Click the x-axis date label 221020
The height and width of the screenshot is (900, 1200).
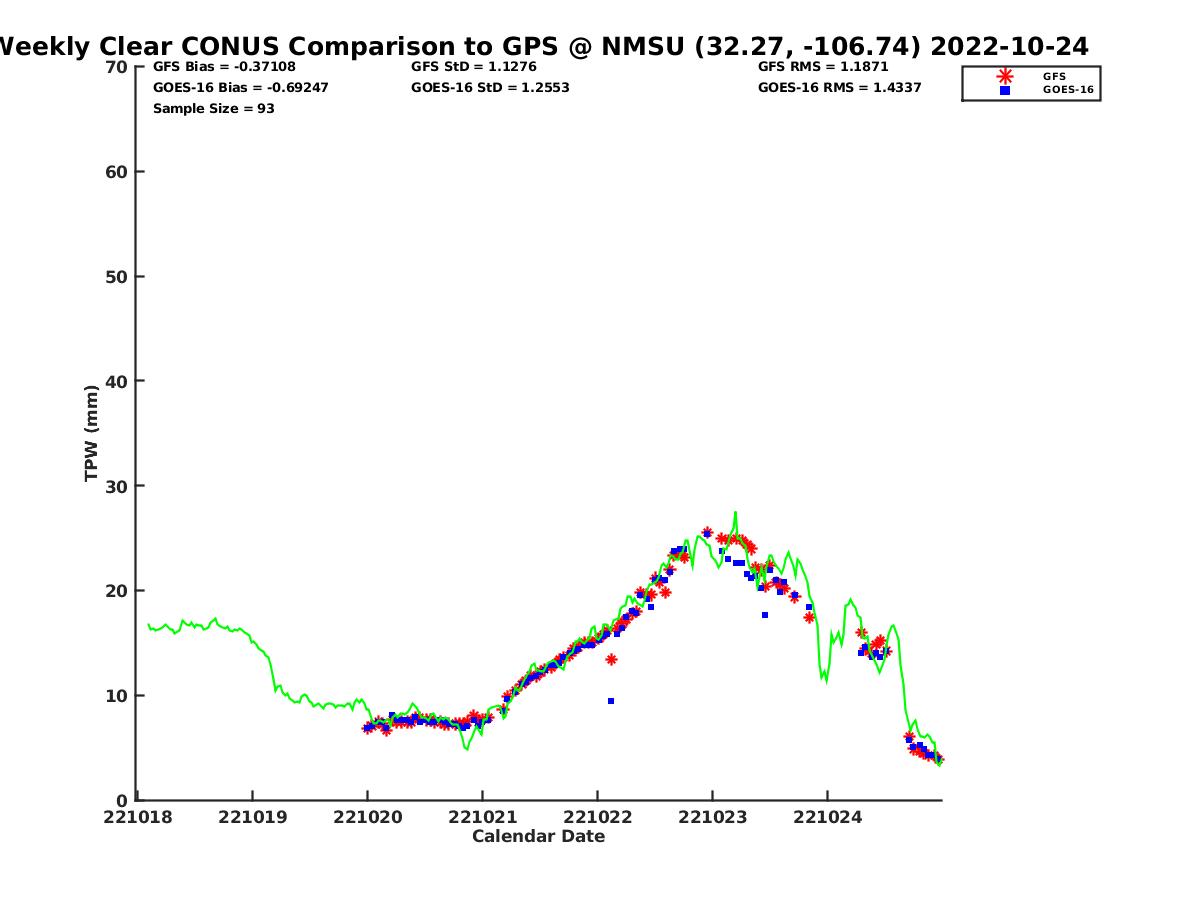click(367, 817)
